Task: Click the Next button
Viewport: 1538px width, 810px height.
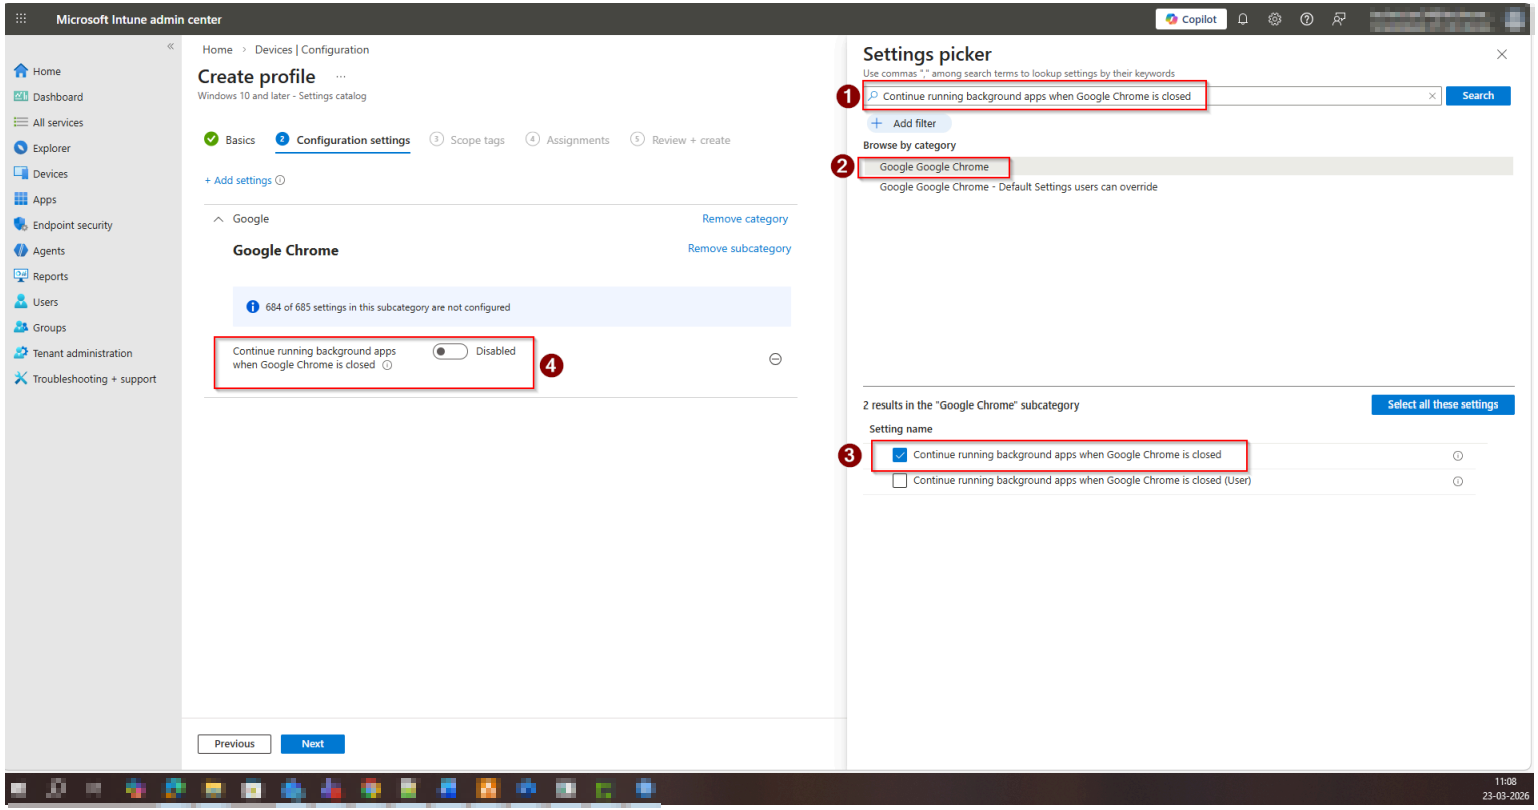Action: click(x=313, y=744)
